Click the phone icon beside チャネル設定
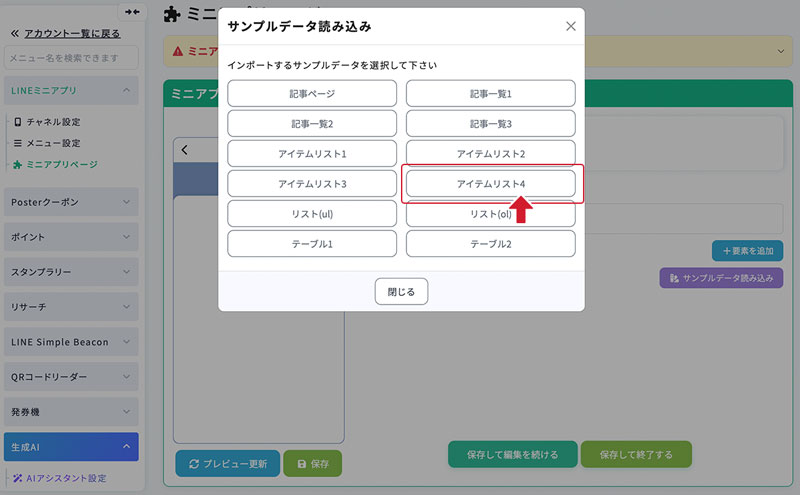800x495 pixels. click(x=18, y=122)
